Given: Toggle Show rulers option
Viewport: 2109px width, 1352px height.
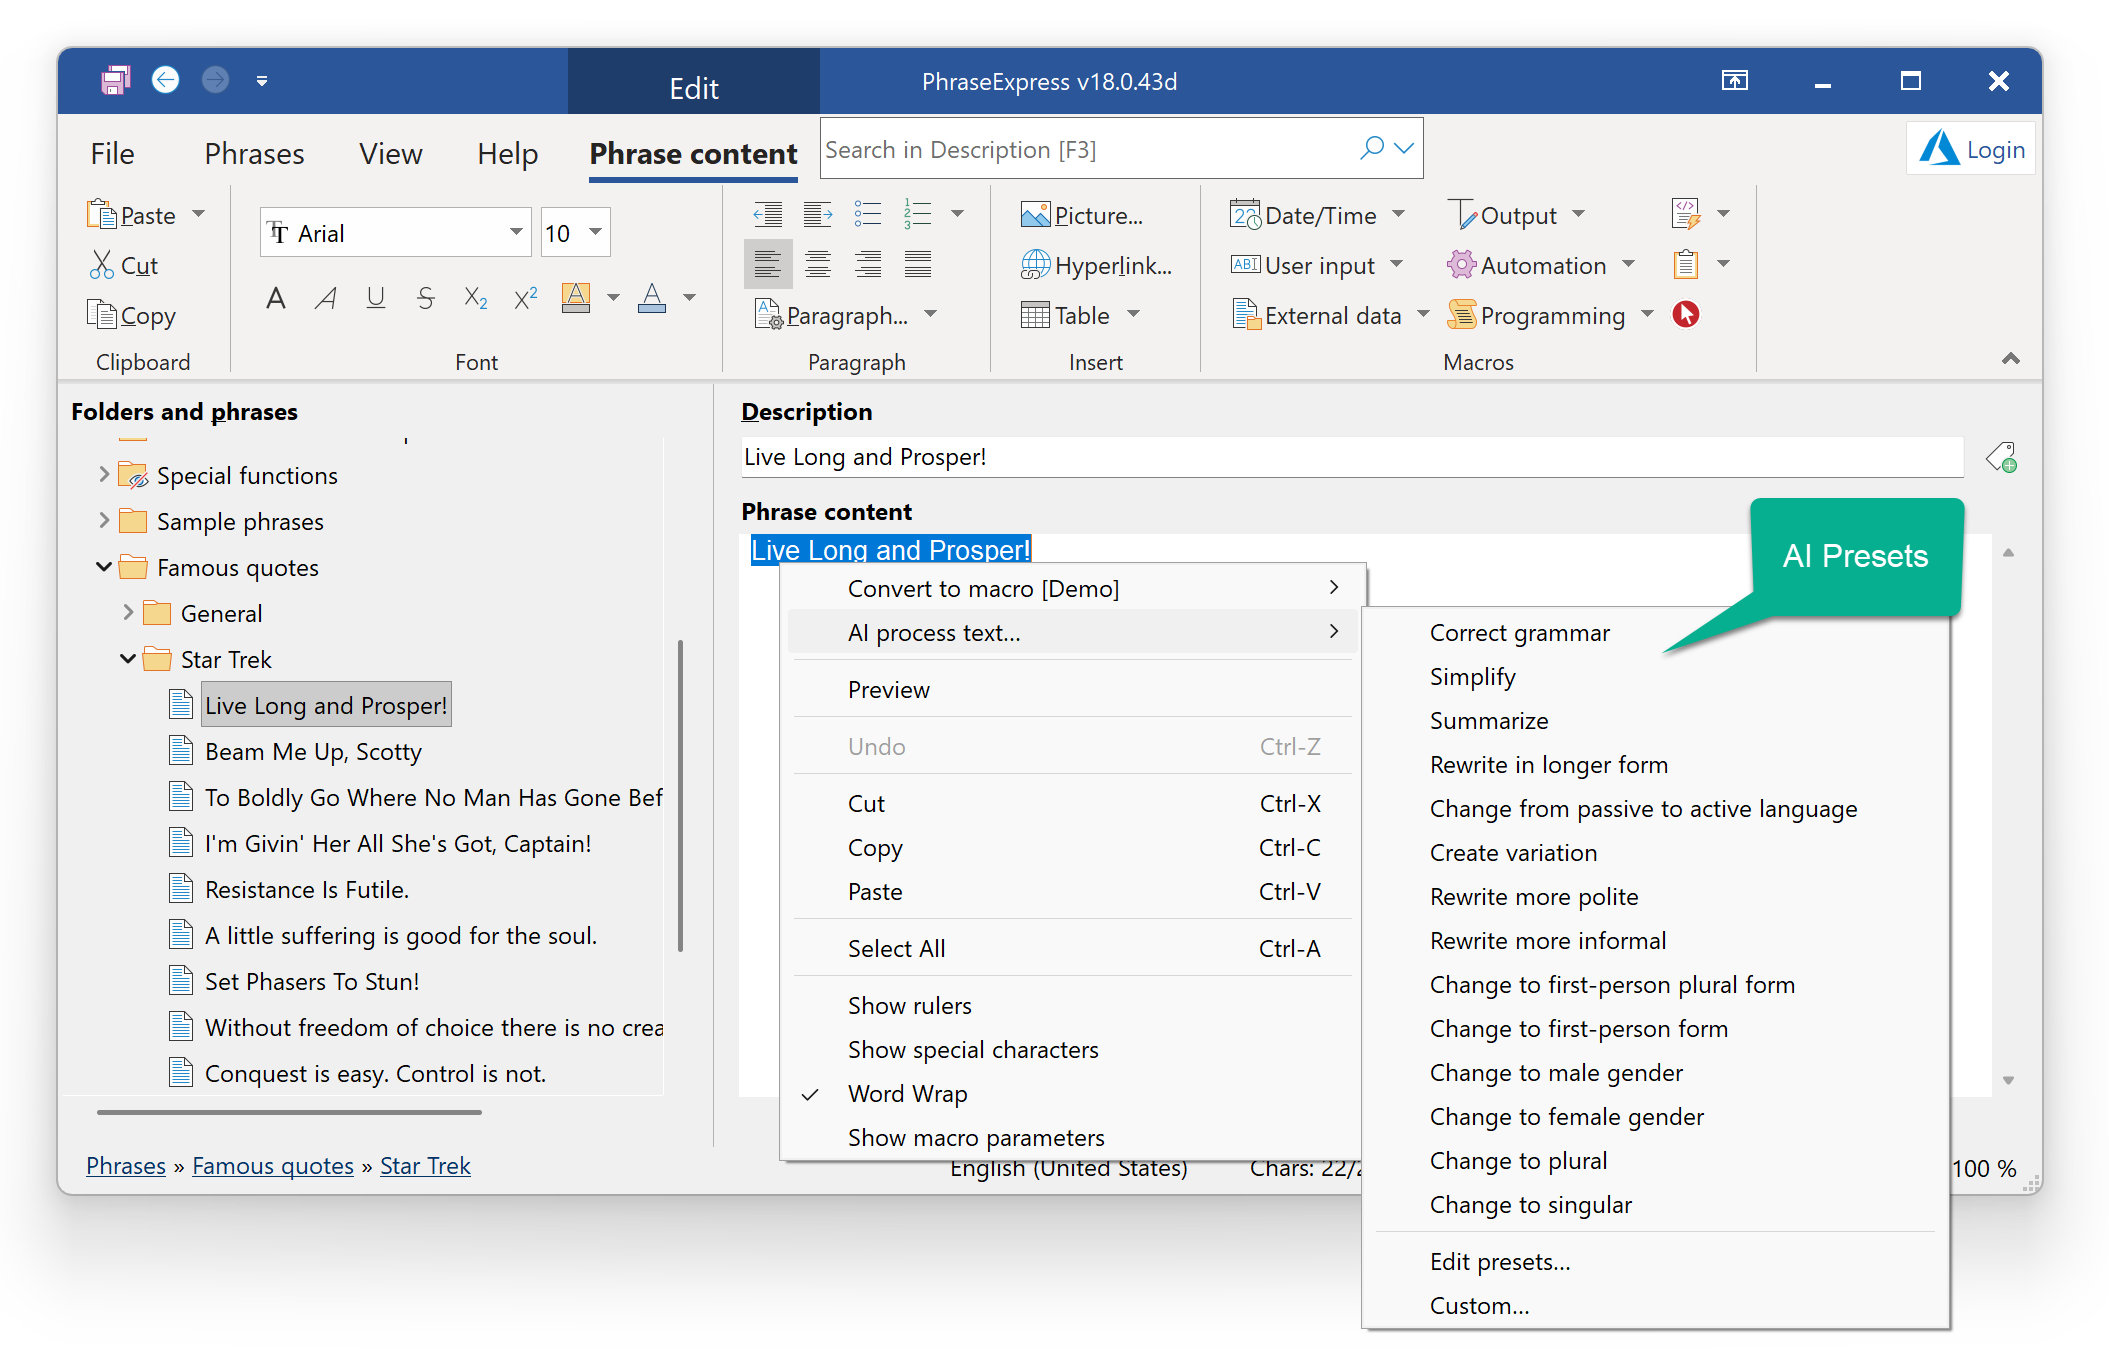Looking at the screenshot, I should [909, 1006].
